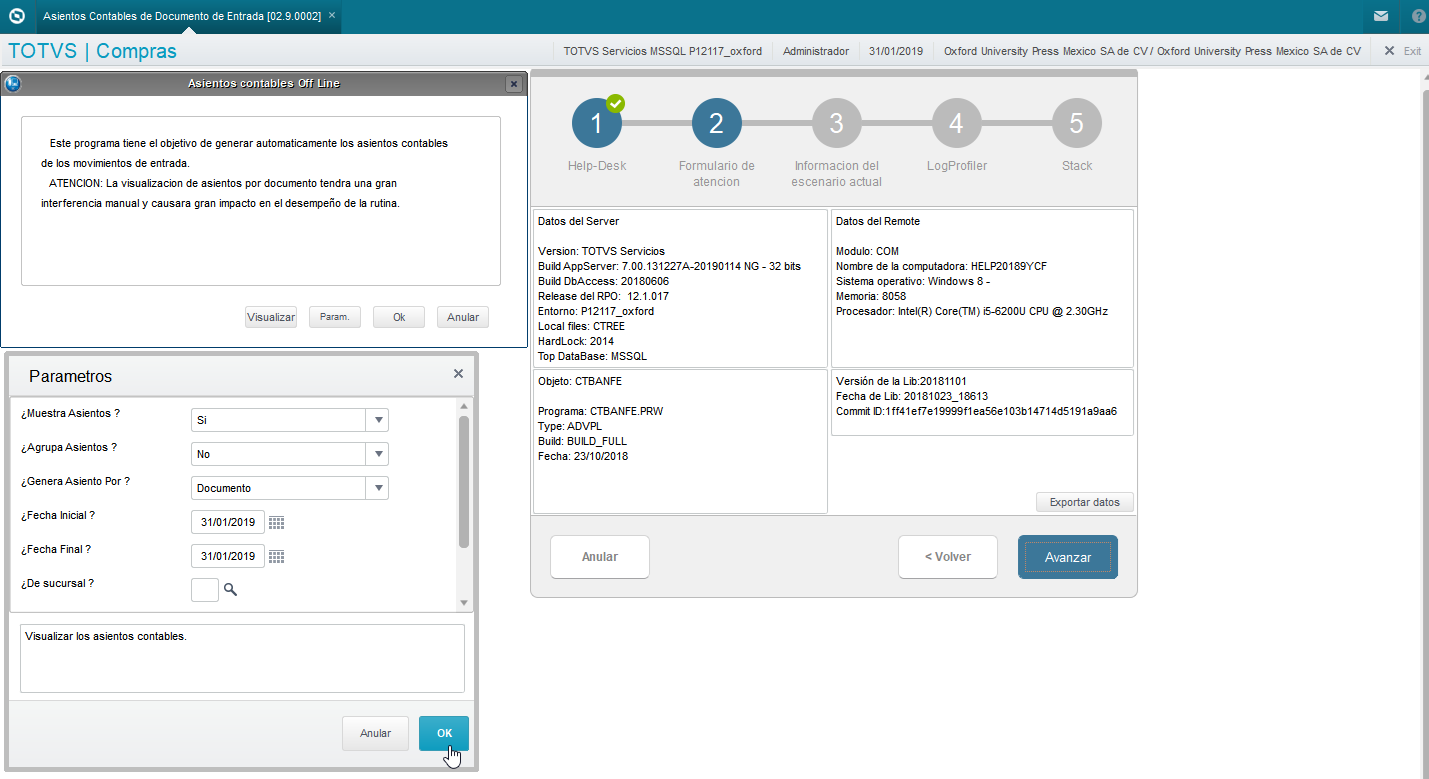Click Anular in Parametros dialog
1429x779 pixels.
point(375,733)
